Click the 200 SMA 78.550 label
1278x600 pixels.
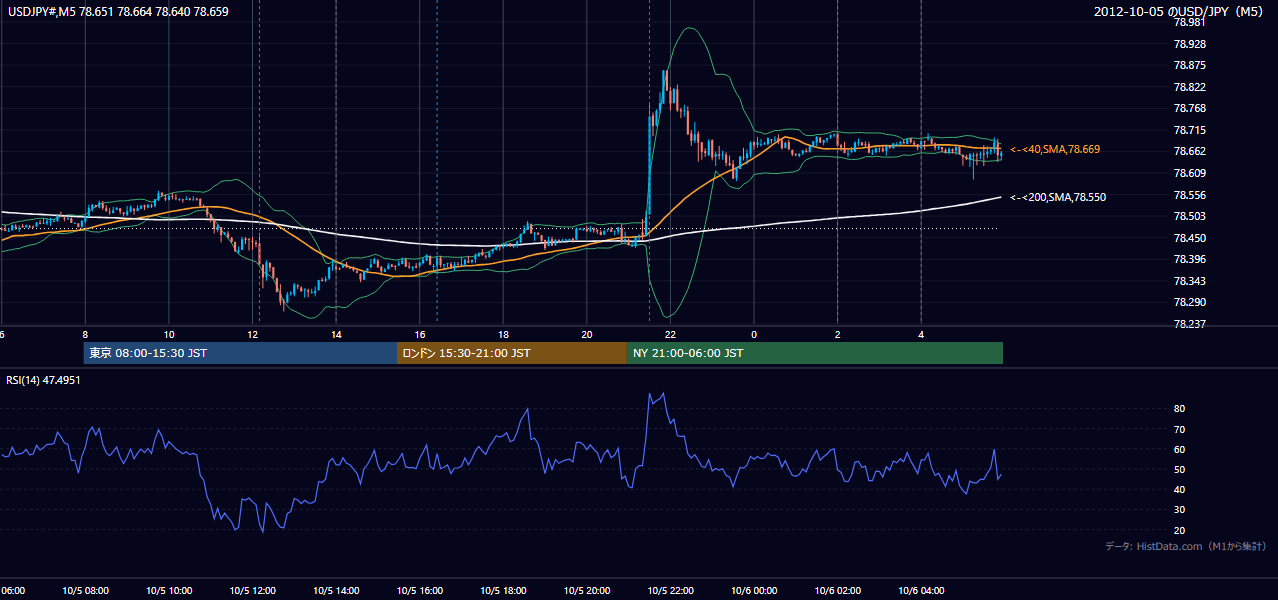[1058, 197]
